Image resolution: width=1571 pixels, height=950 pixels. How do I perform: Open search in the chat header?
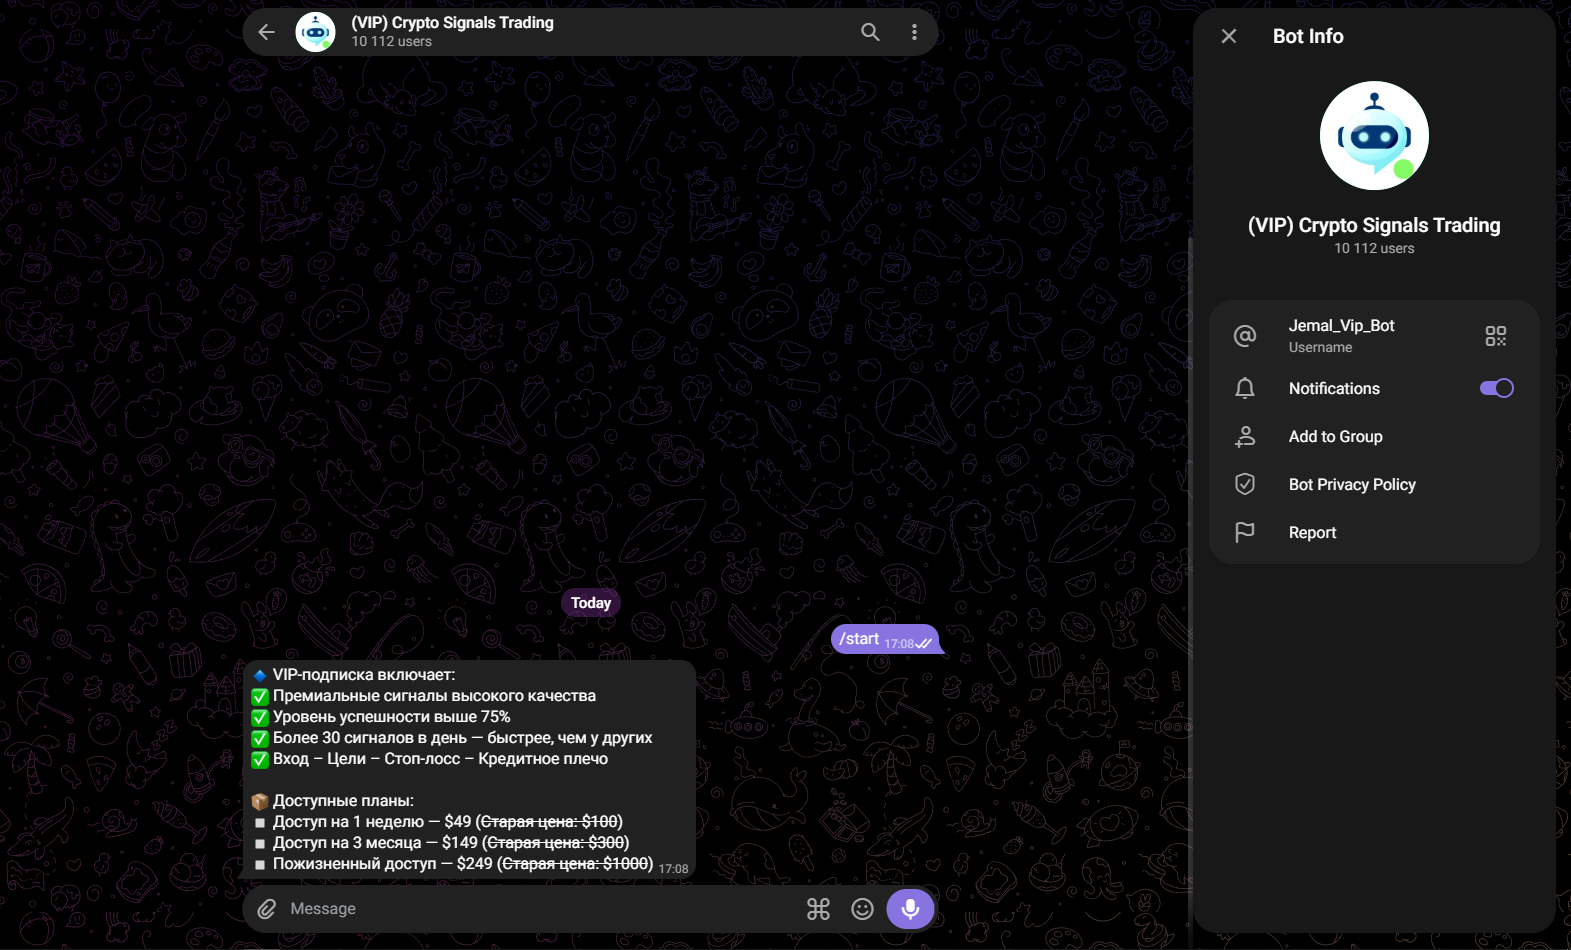click(870, 32)
